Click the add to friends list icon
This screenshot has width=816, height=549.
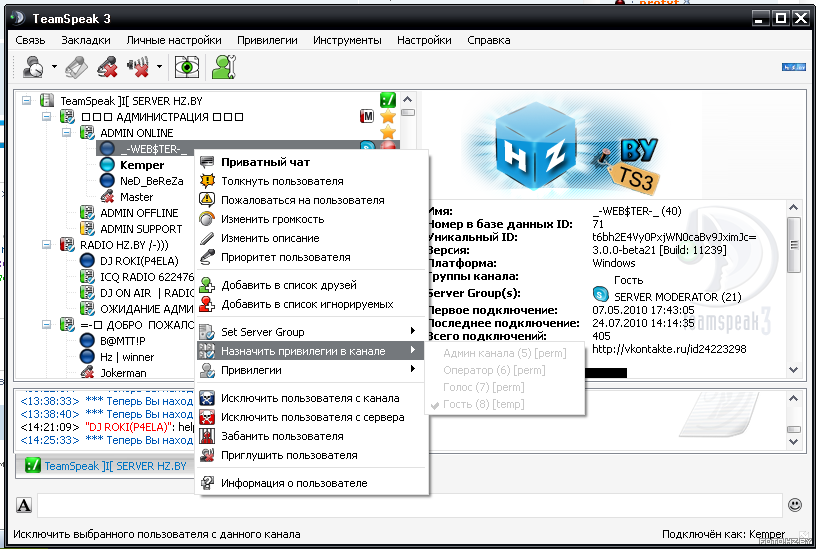coord(207,285)
